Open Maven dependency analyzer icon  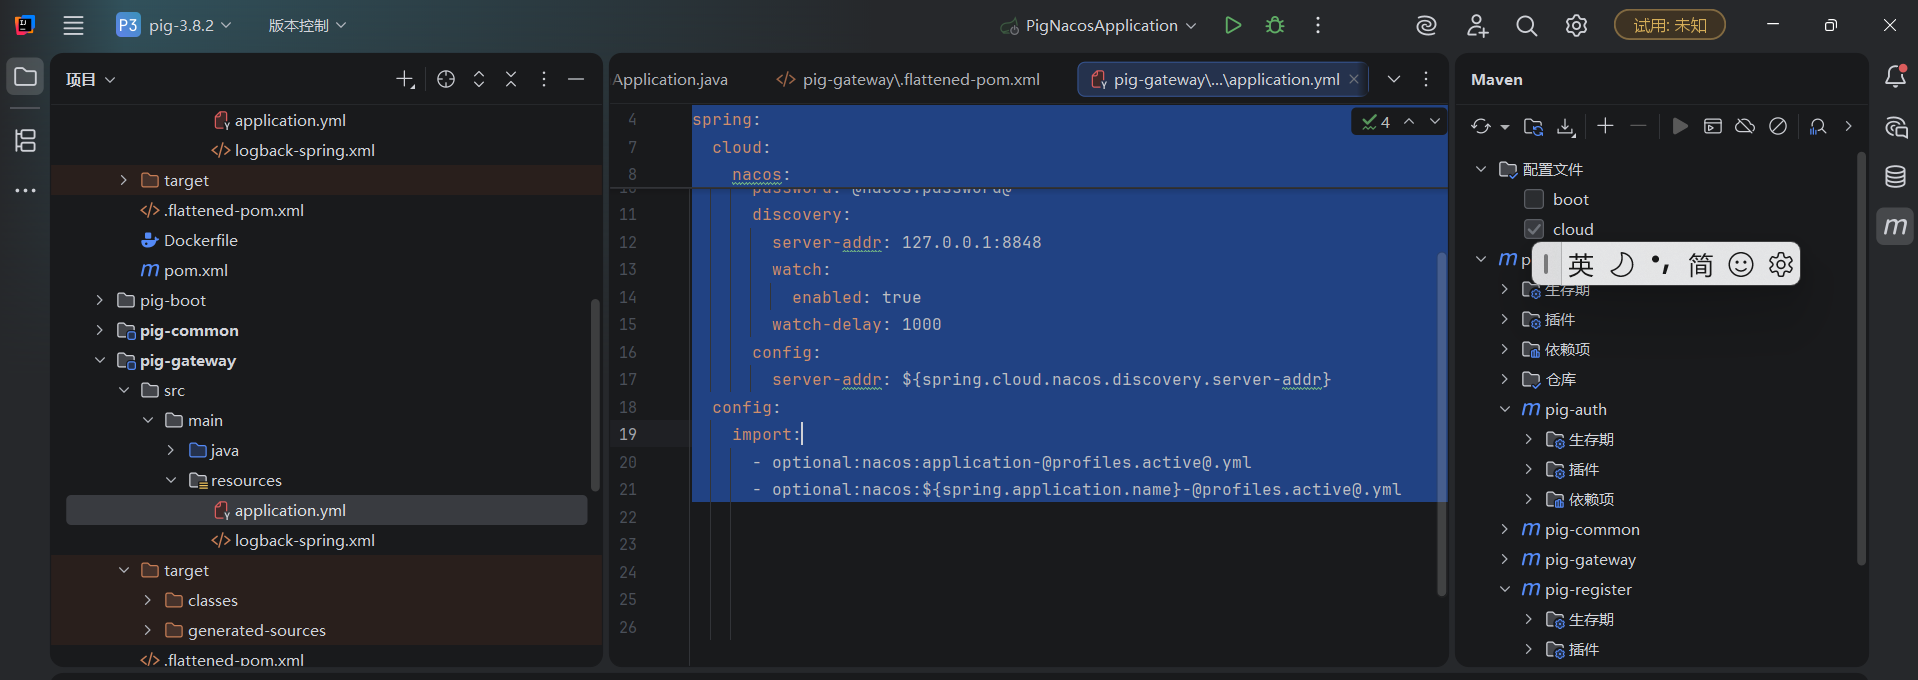click(1818, 126)
